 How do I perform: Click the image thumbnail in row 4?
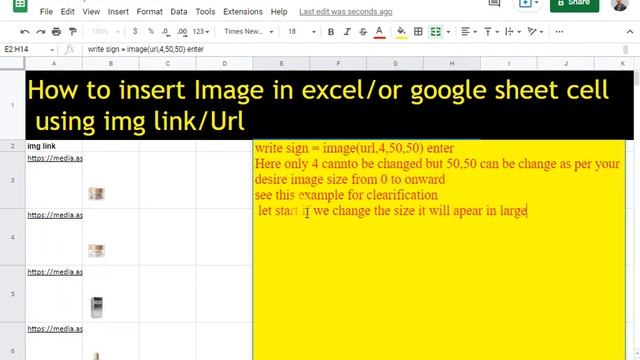point(96,251)
